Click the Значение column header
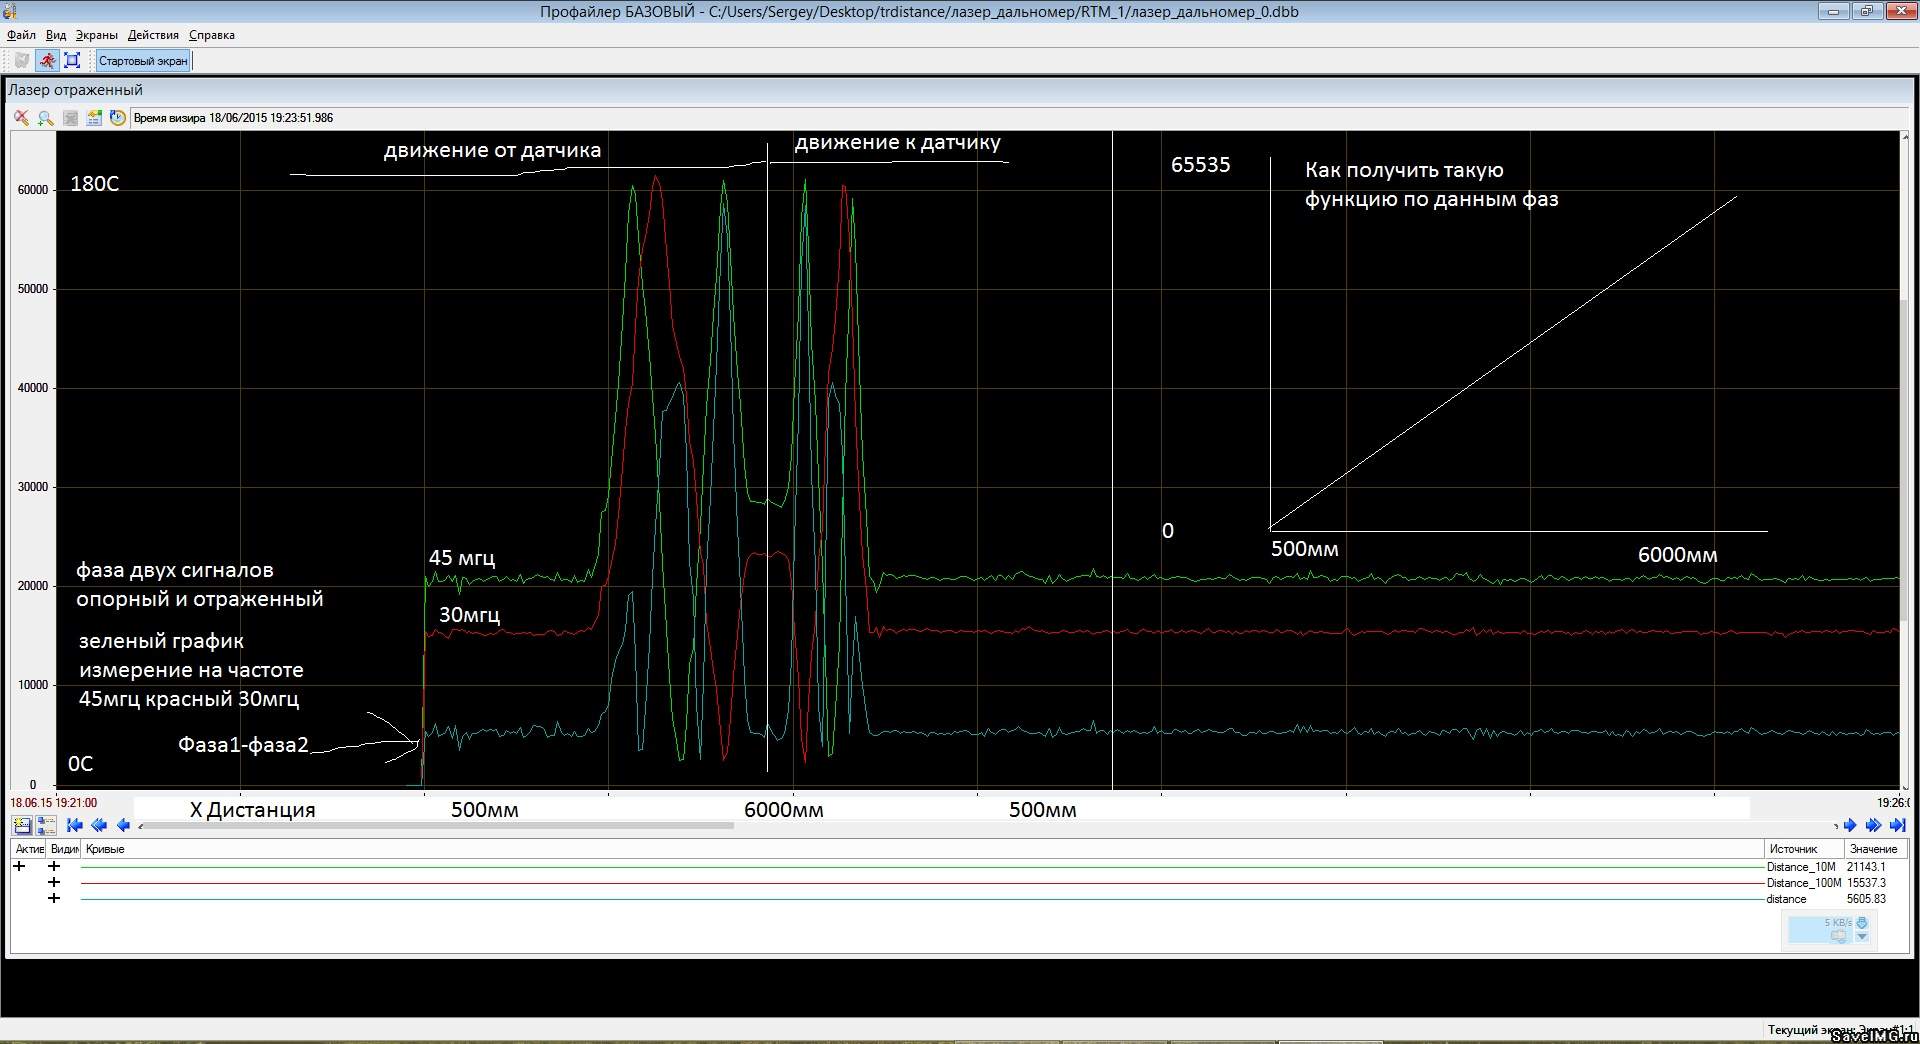Screen dimensions: 1920x1044 1873,849
